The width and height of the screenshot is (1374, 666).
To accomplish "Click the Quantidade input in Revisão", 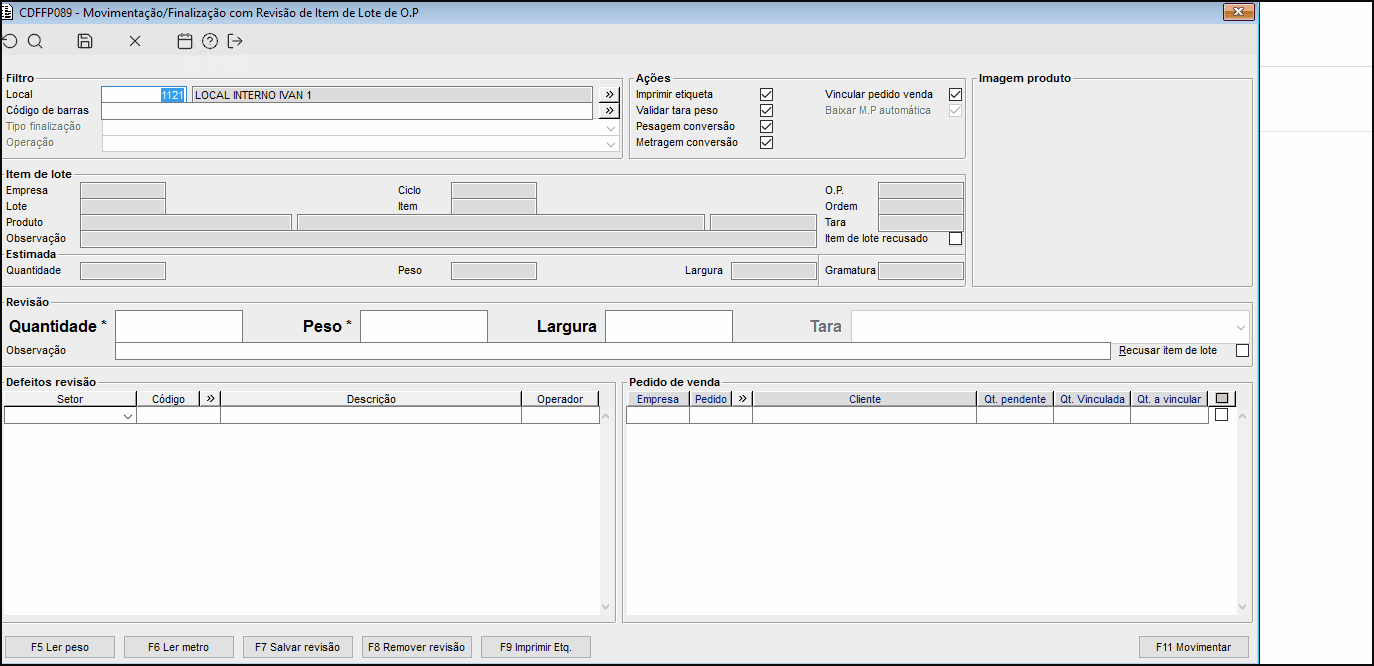I will (x=179, y=326).
